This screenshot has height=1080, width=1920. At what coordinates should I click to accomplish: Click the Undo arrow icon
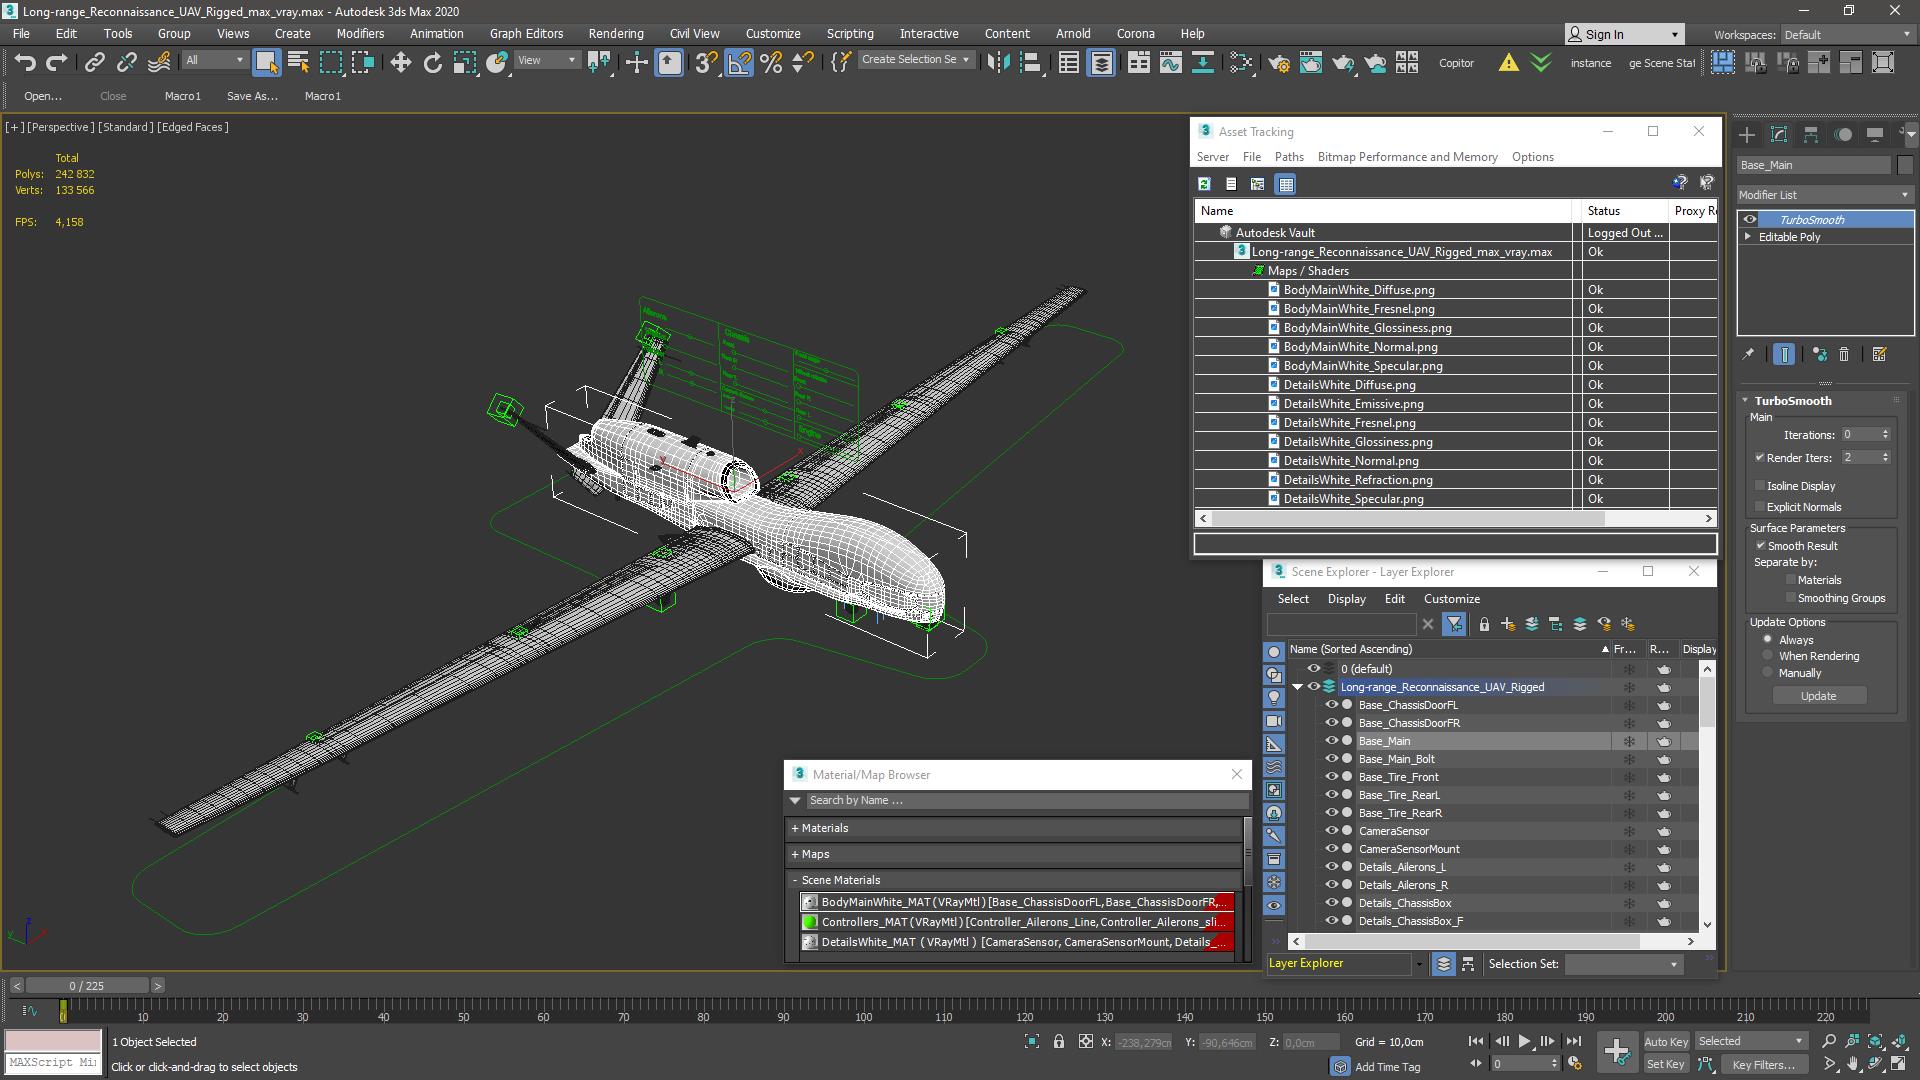(25, 63)
